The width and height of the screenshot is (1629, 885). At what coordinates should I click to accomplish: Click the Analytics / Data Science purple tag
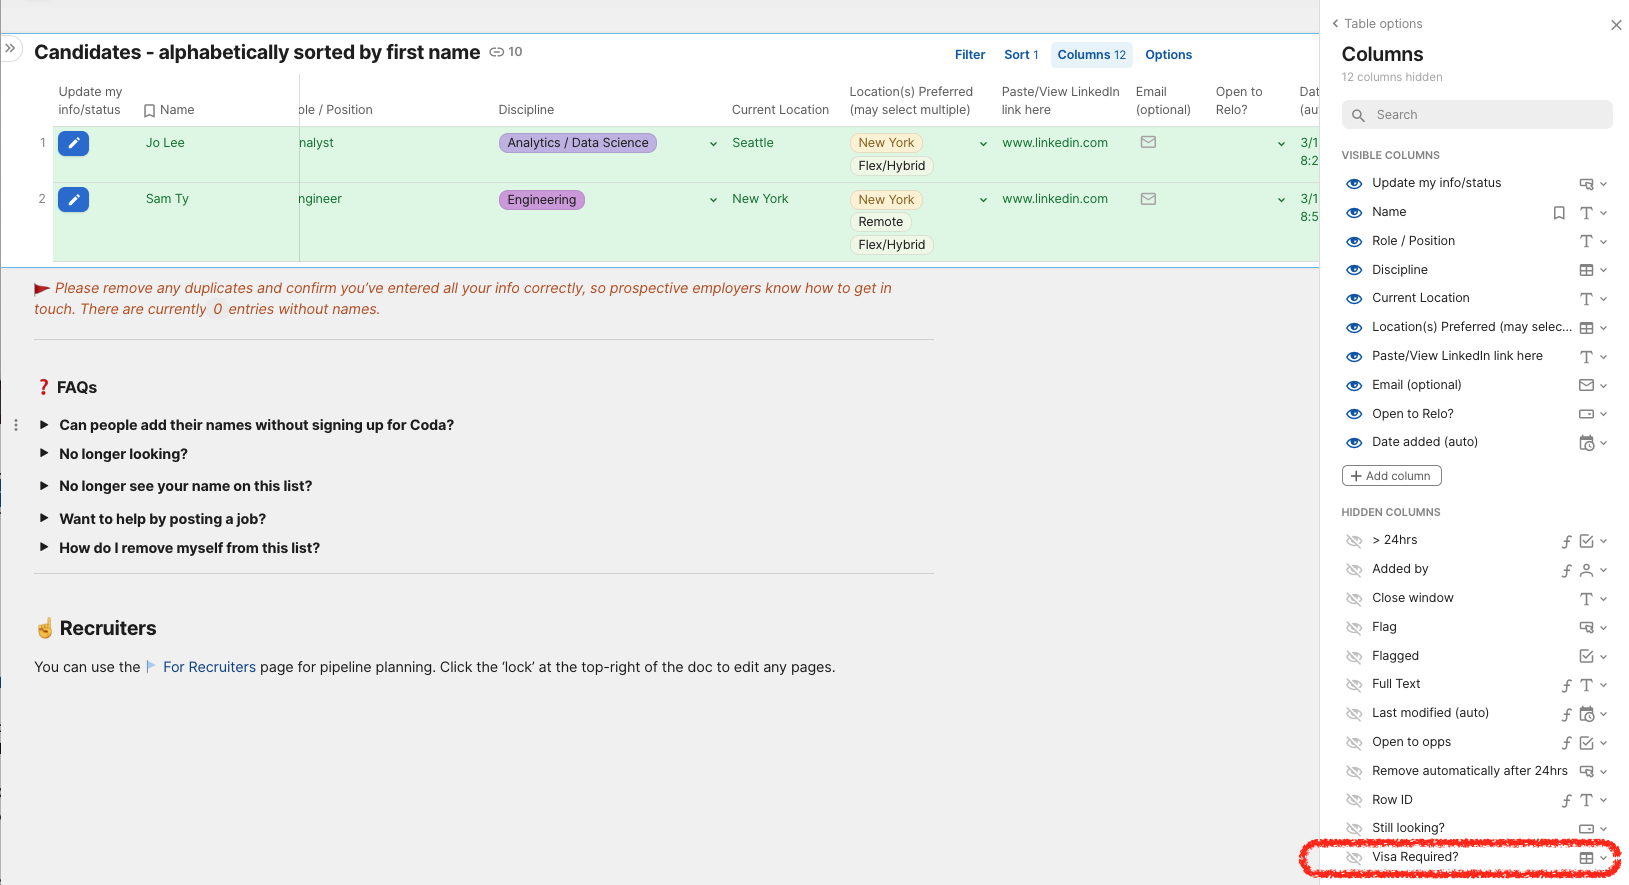[x=577, y=143]
